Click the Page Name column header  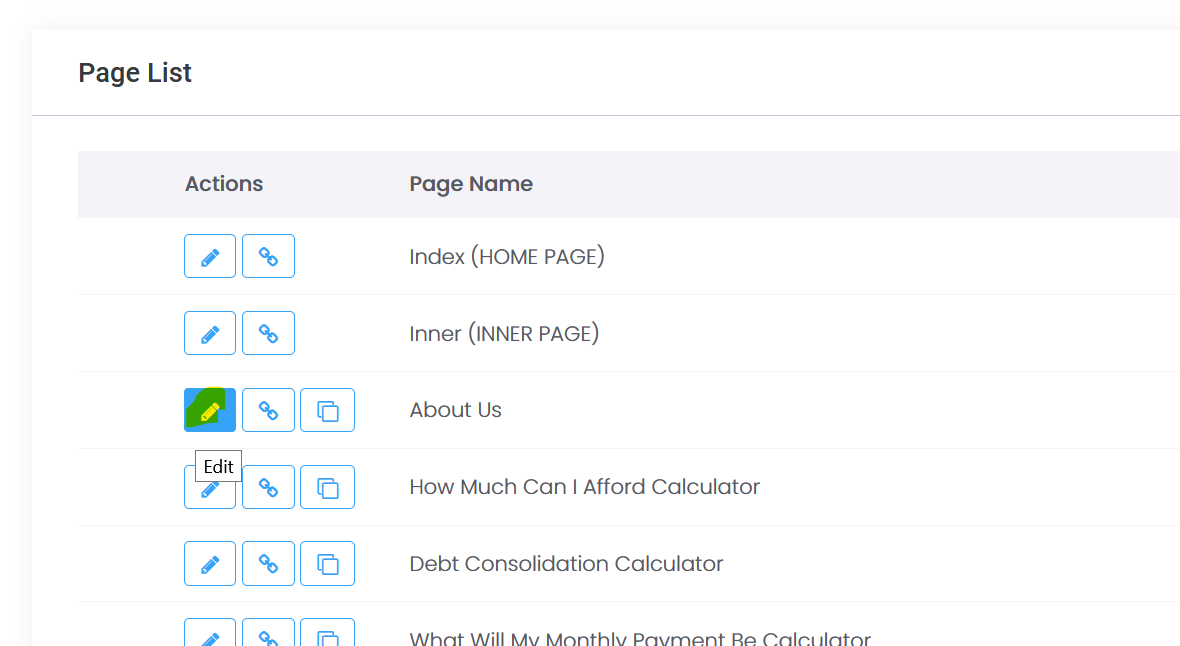[471, 184]
